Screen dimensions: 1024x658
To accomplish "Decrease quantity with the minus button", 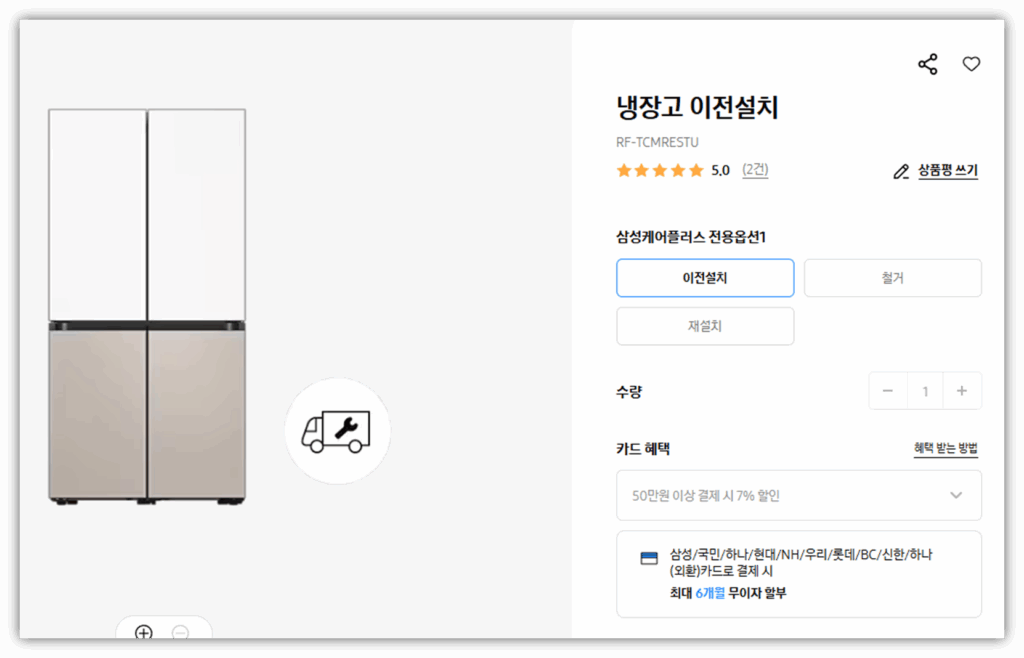I will pyautogui.click(x=888, y=391).
